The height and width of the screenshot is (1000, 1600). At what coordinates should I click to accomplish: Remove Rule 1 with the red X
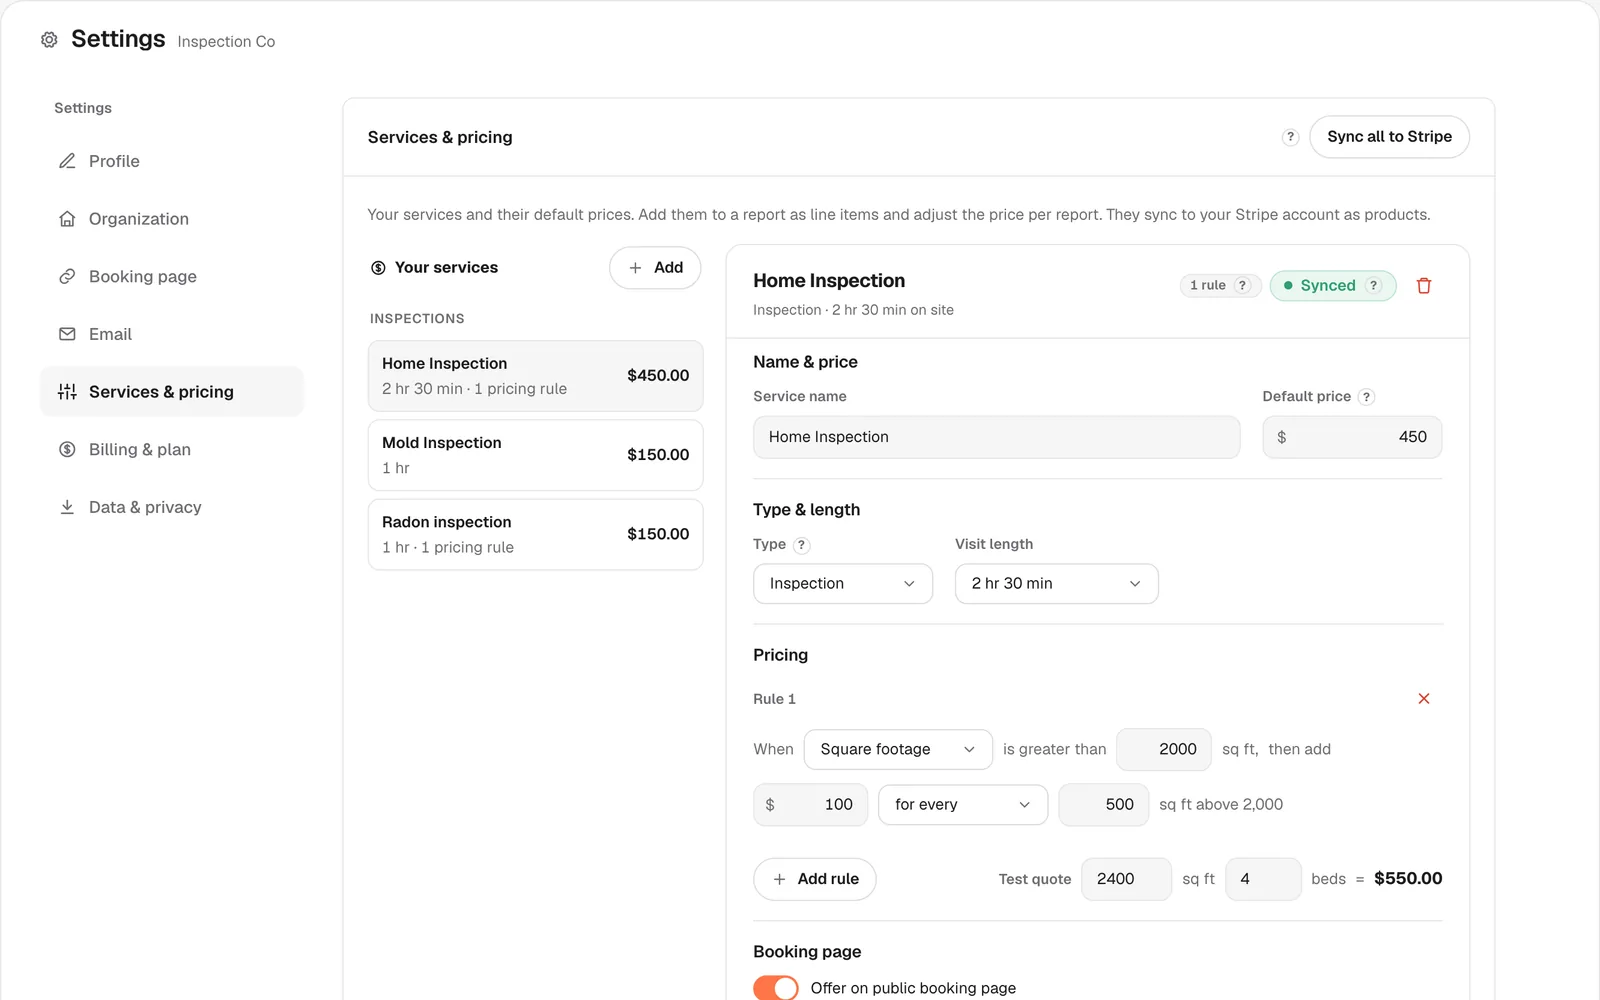click(x=1424, y=699)
